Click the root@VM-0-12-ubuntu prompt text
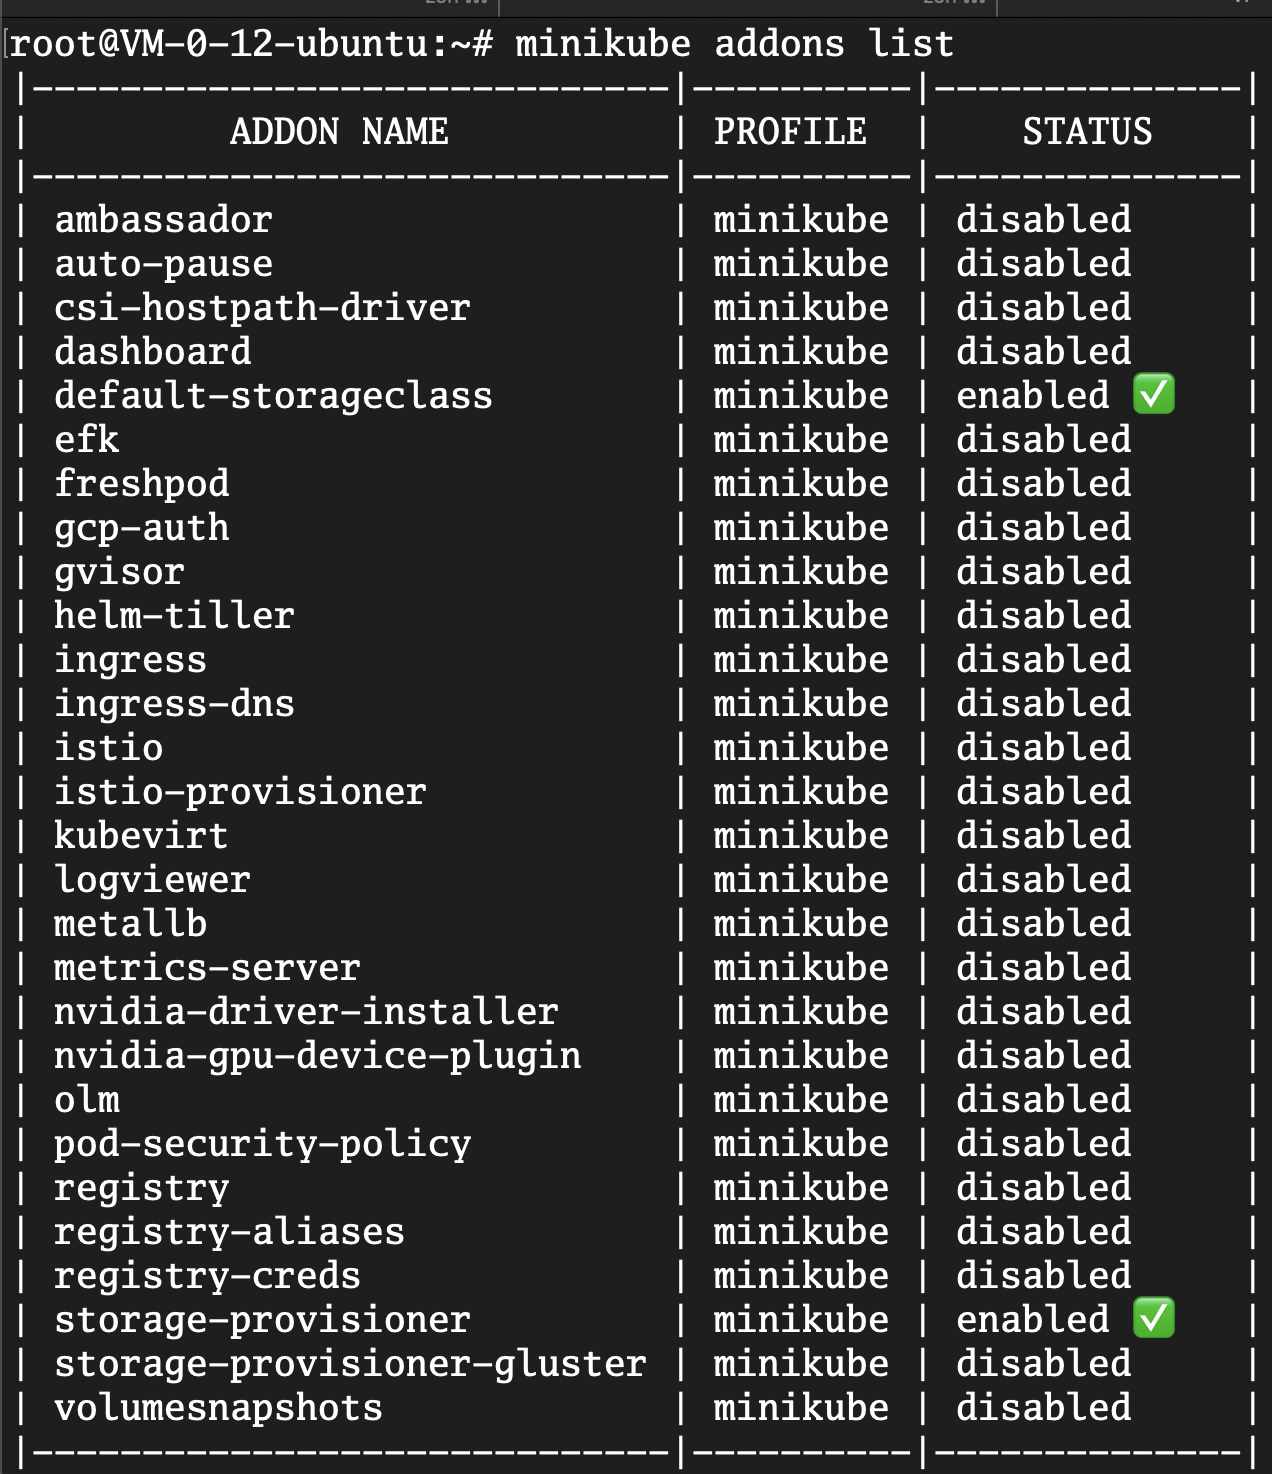The width and height of the screenshot is (1272, 1474). click(251, 44)
